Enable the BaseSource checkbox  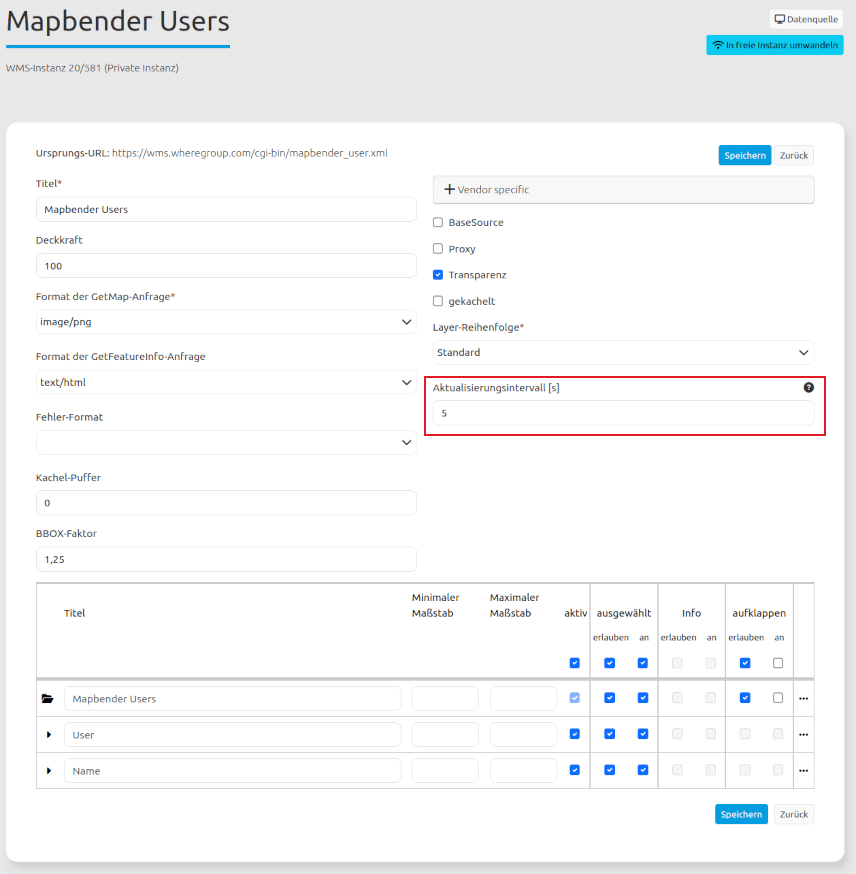pyautogui.click(x=438, y=223)
